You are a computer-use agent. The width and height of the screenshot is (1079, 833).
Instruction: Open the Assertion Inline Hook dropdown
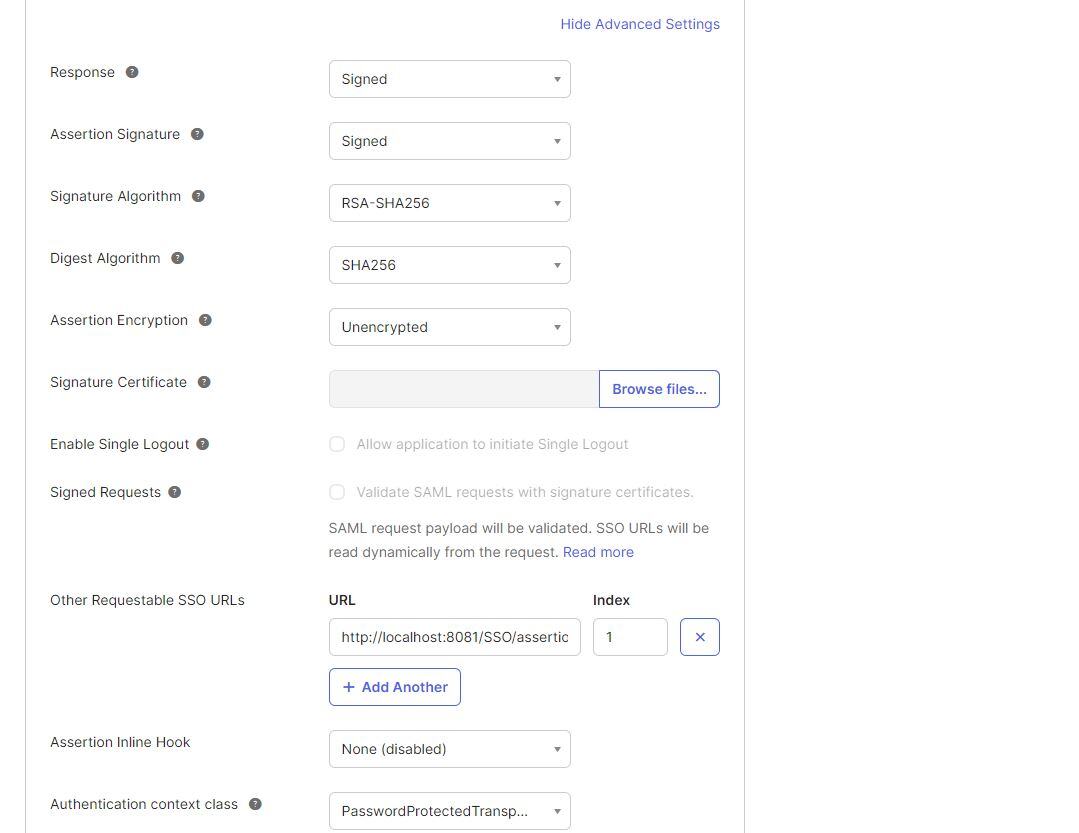[449, 748]
